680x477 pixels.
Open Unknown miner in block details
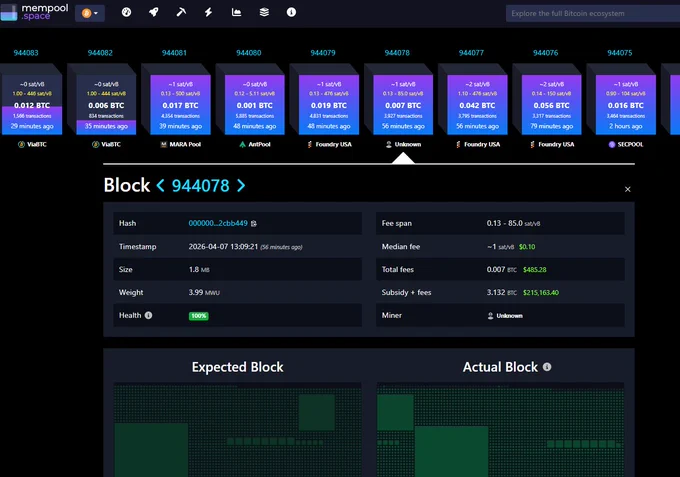point(505,316)
